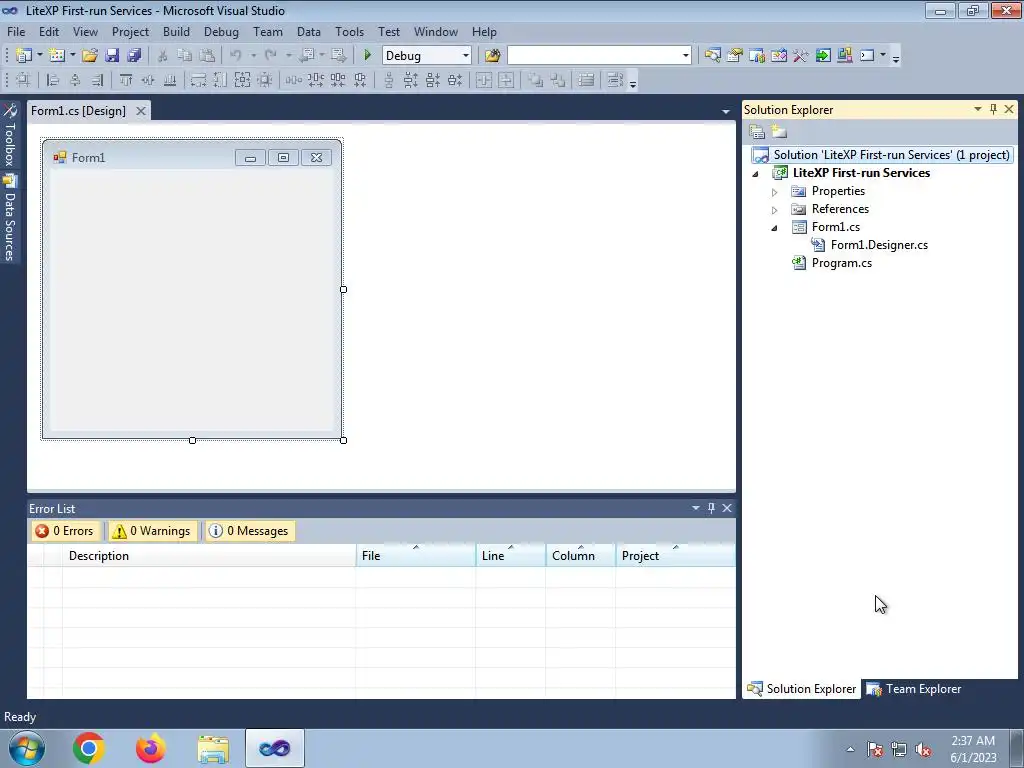
Task: Toggle the 0 Warnings filter
Action: tap(152, 531)
